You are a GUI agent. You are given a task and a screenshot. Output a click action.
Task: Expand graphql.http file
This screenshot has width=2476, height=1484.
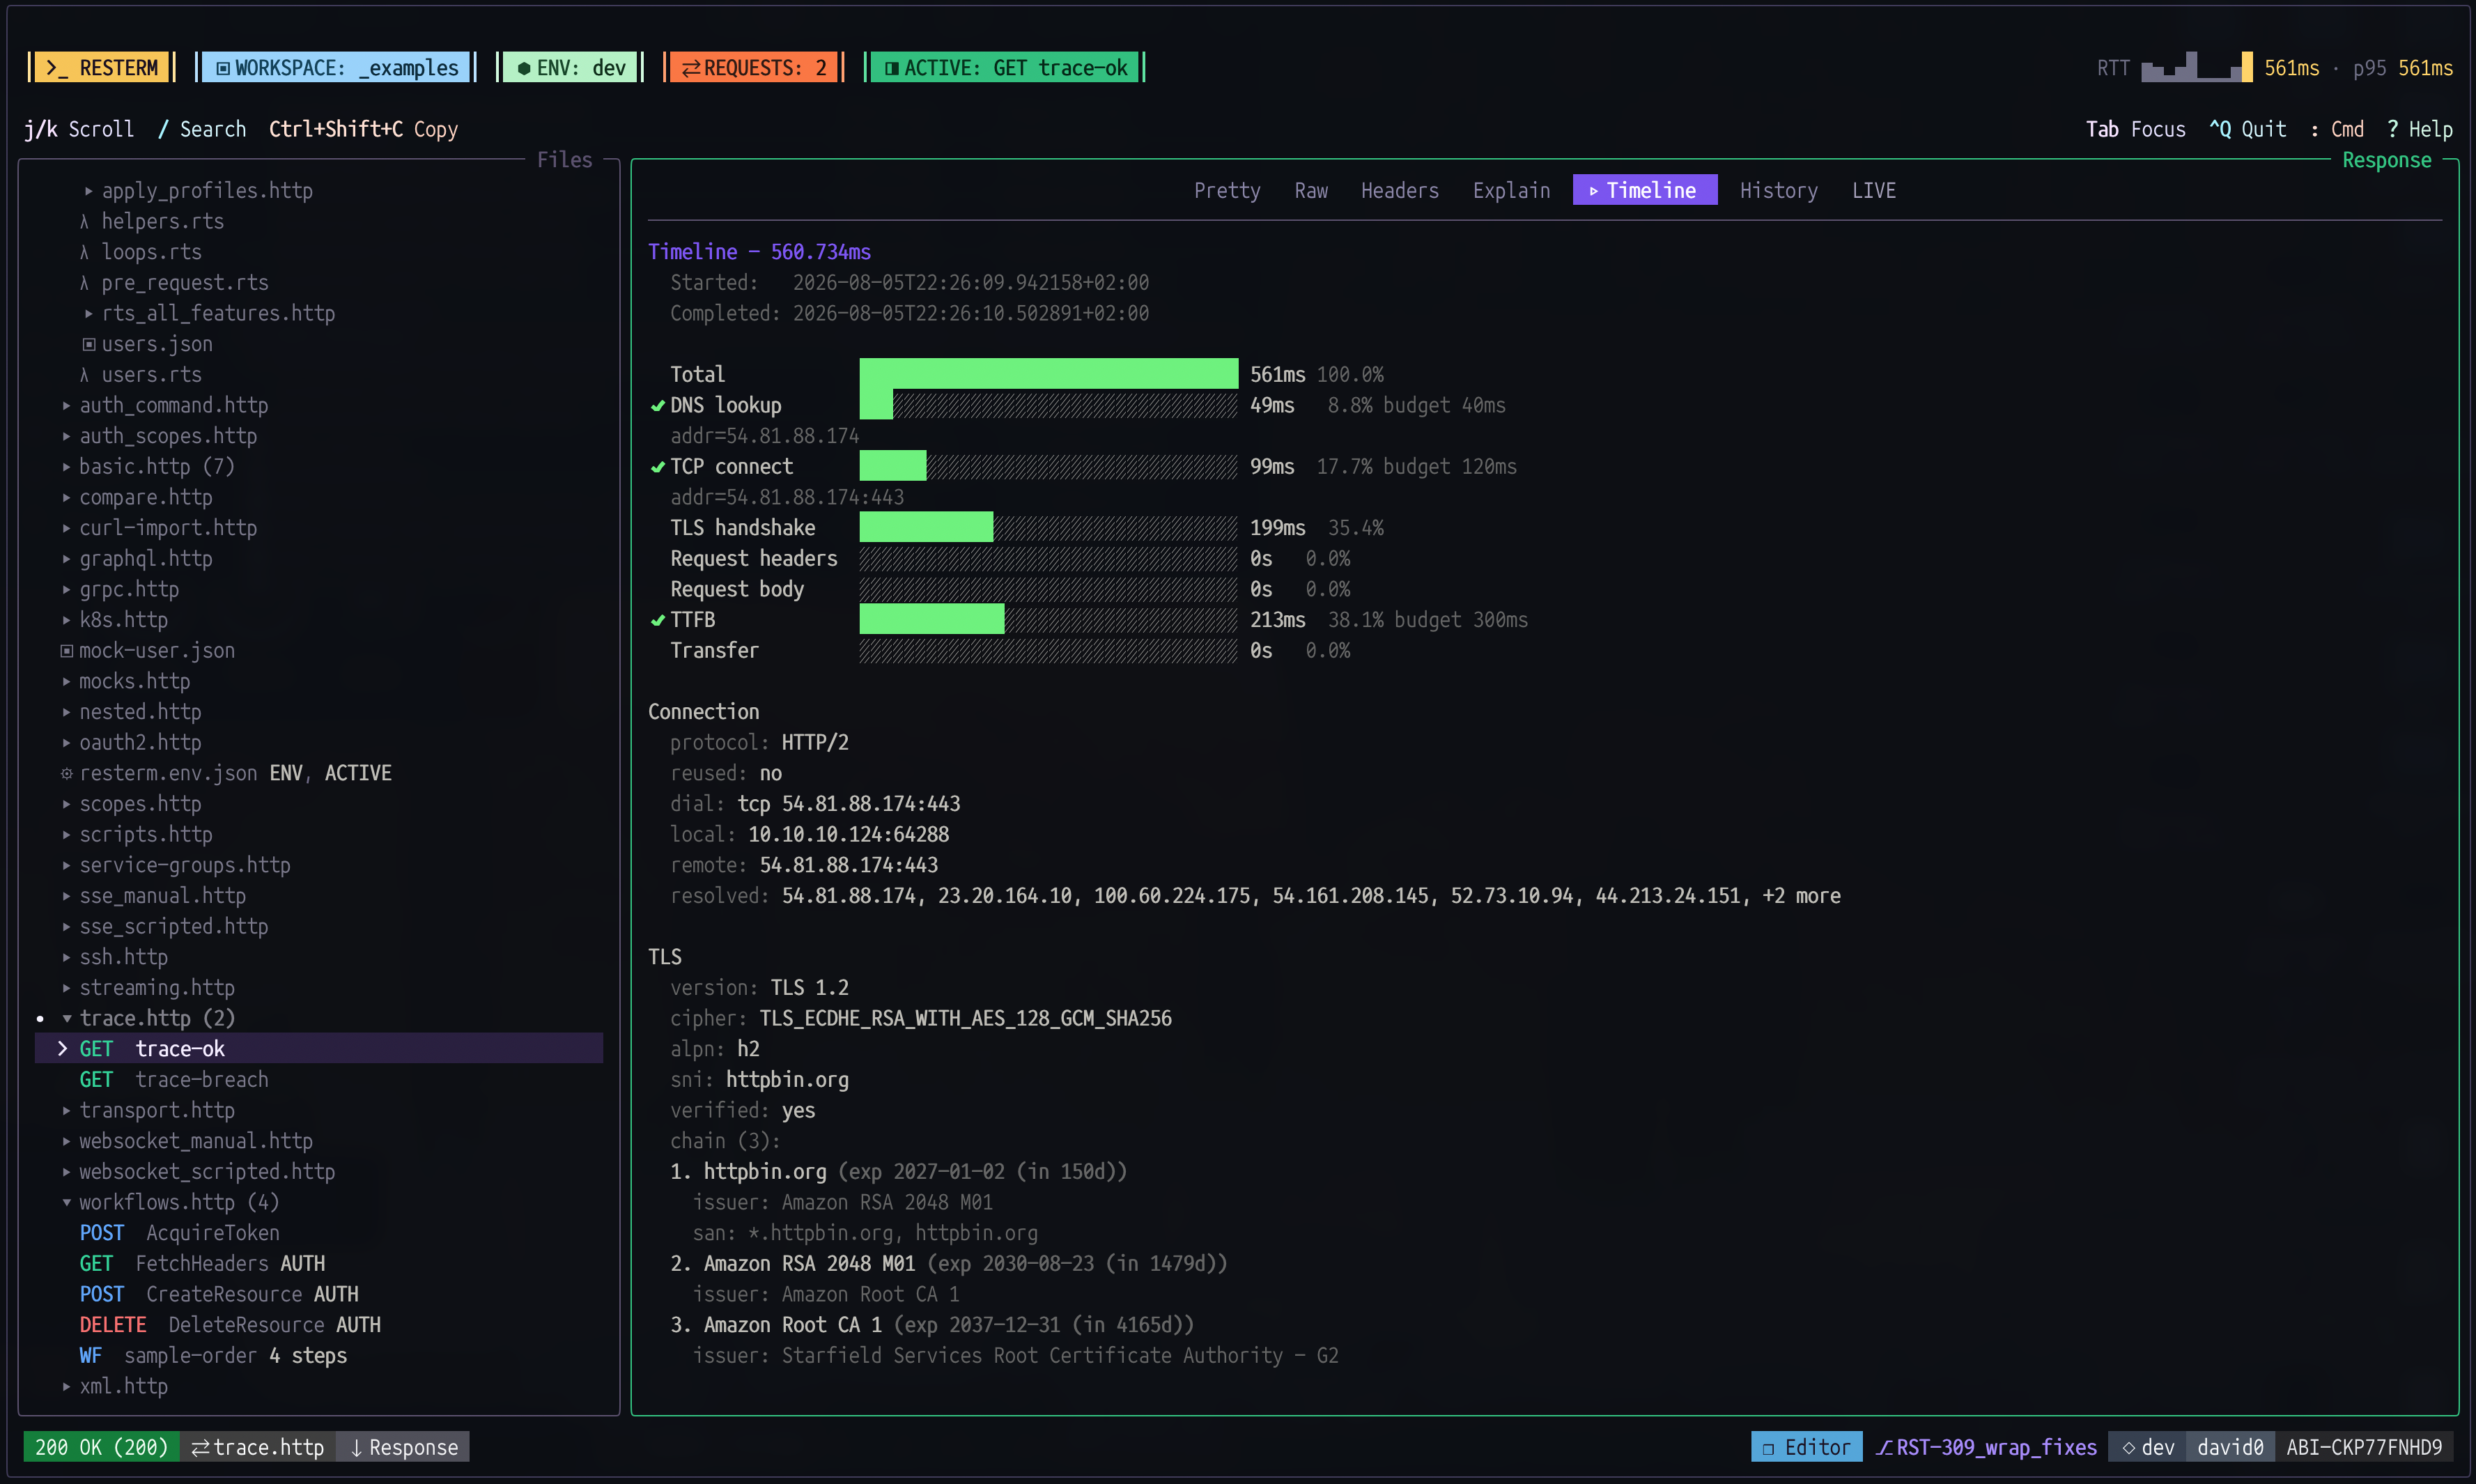tap(66, 558)
